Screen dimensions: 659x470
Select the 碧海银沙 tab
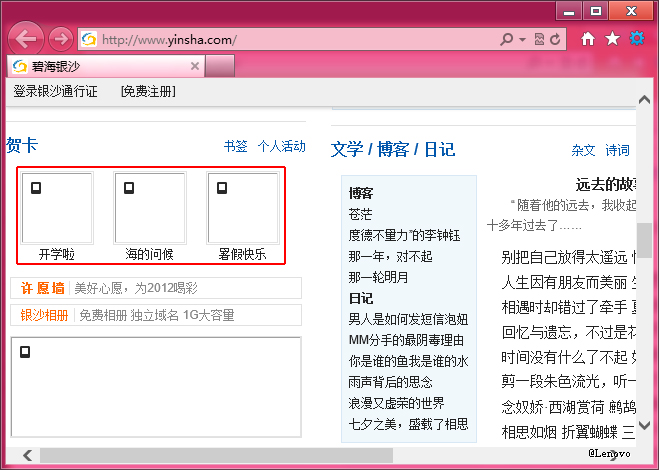[x=105, y=66]
